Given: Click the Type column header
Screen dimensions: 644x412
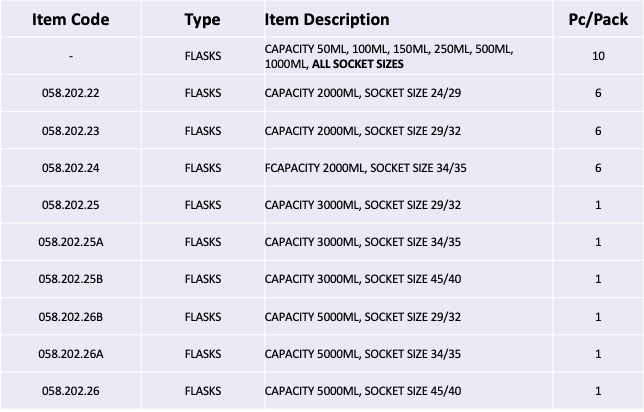Looking at the screenshot, I should [203, 19].
